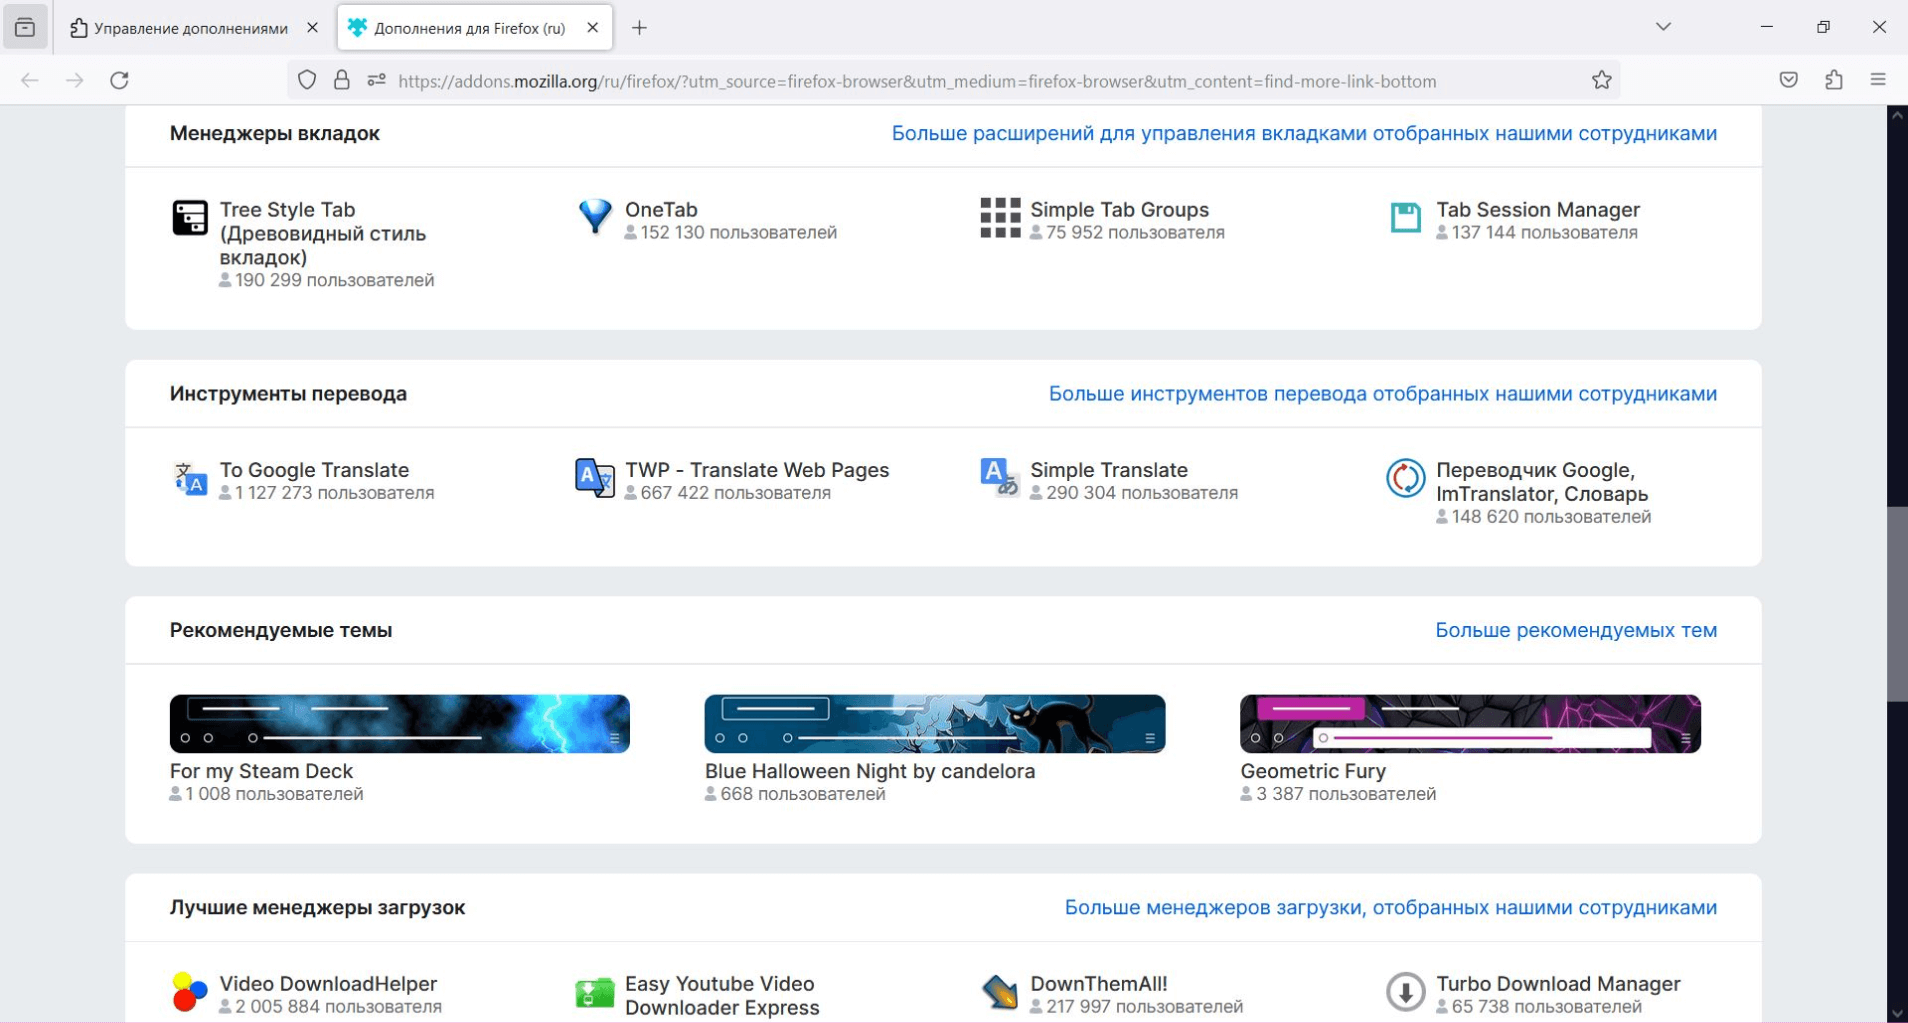
Task: Select the Geometric Fury theme preview
Action: pos(1469,724)
